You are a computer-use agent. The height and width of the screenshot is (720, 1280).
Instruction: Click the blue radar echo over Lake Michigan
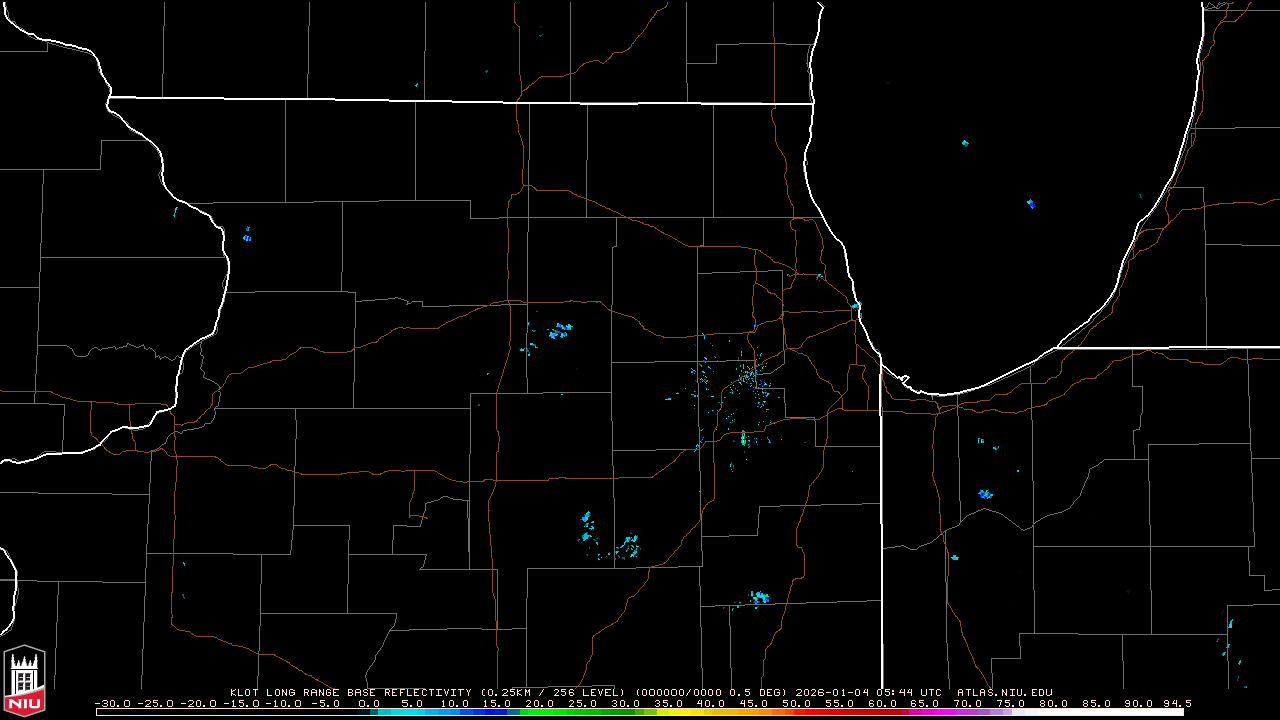[1031, 204]
